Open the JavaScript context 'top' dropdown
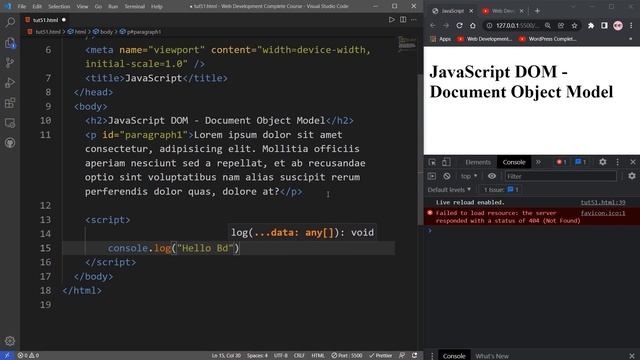 pyautogui.click(x=469, y=176)
